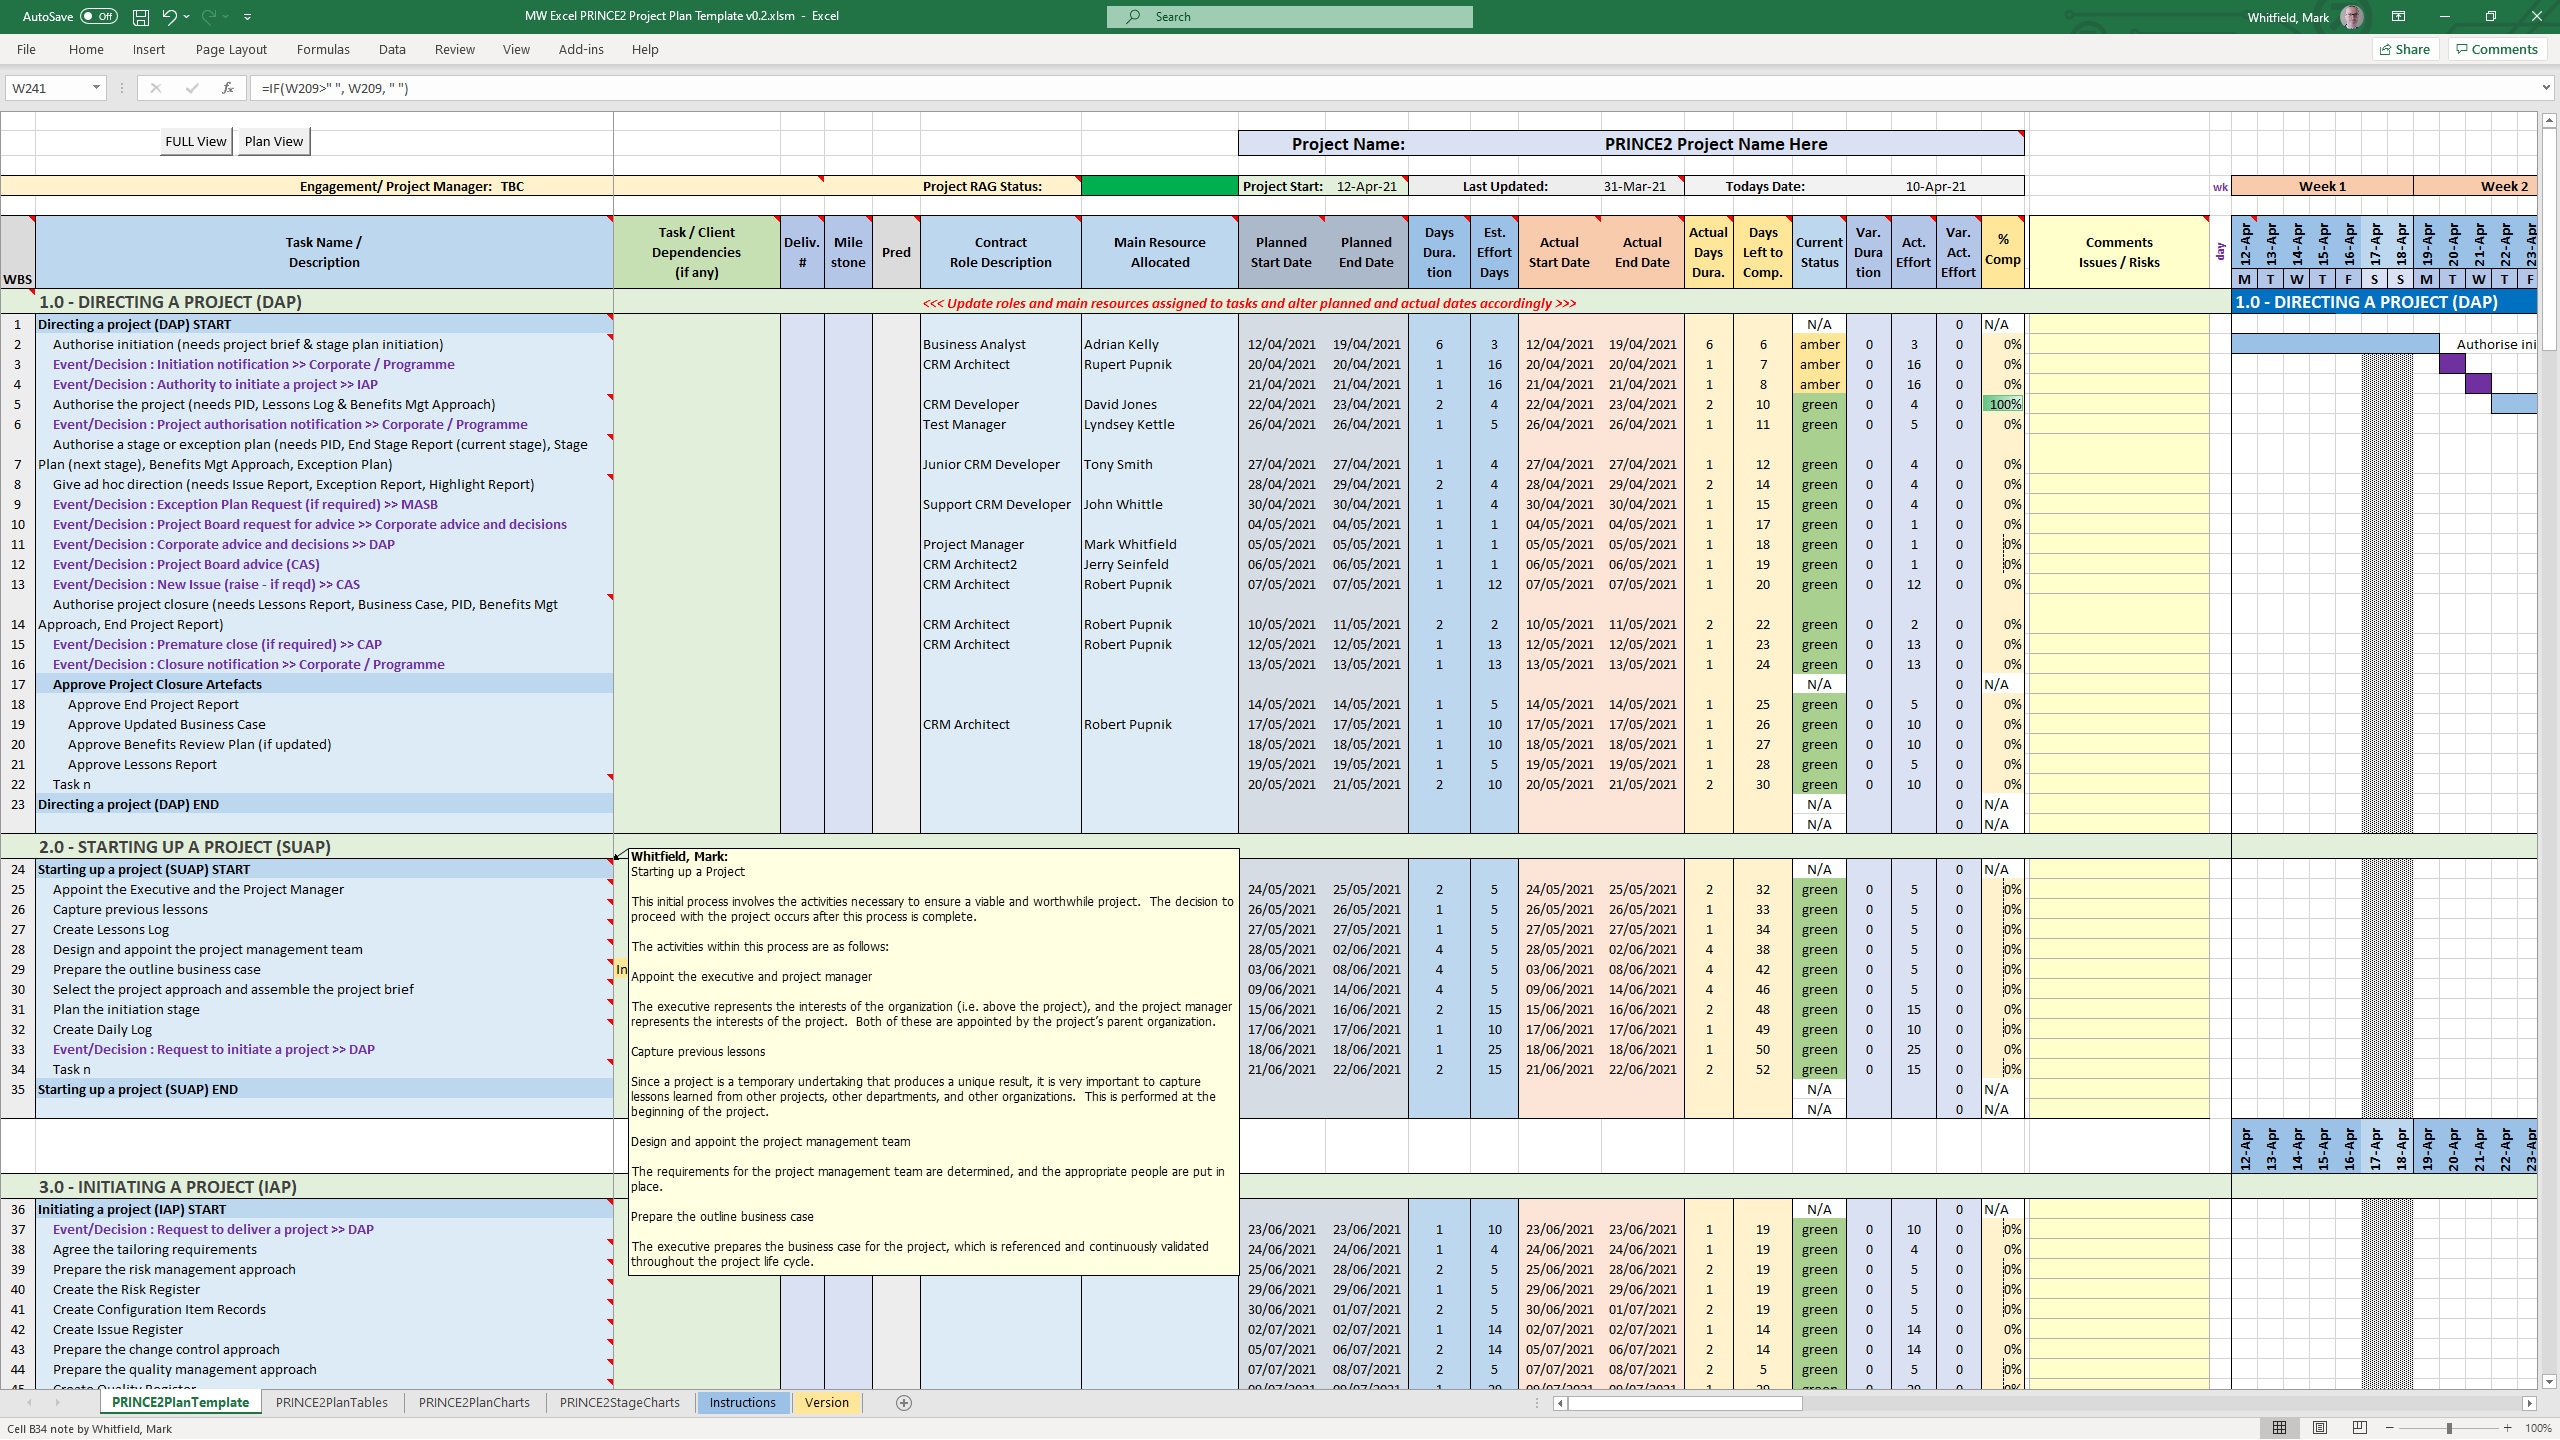
Task: Click the Redo icon
Action: pos(206,16)
